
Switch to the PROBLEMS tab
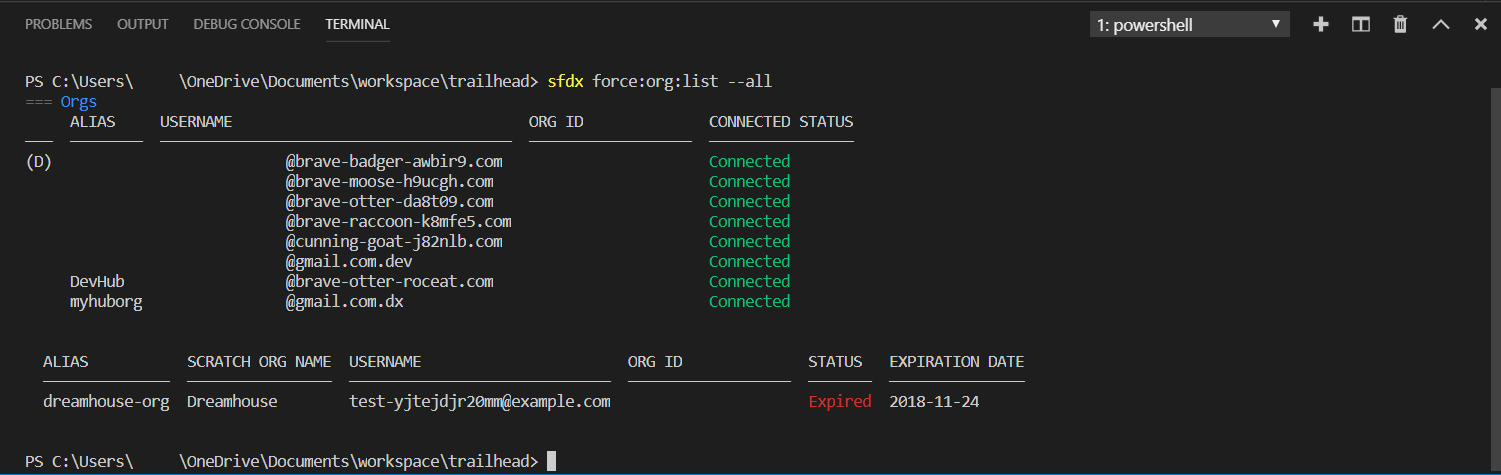pyautogui.click(x=59, y=24)
